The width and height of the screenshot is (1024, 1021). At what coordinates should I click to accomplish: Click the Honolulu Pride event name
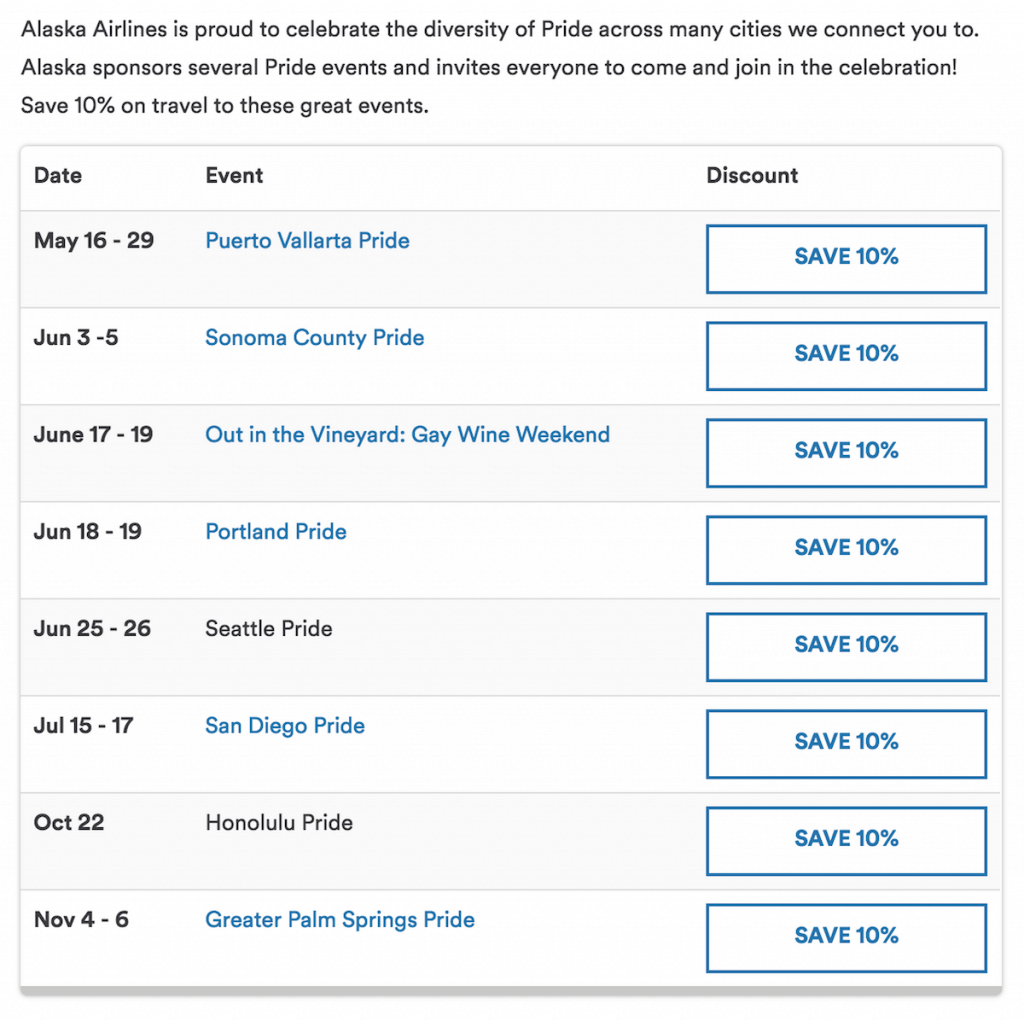pyautogui.click(x=279, y=823)
